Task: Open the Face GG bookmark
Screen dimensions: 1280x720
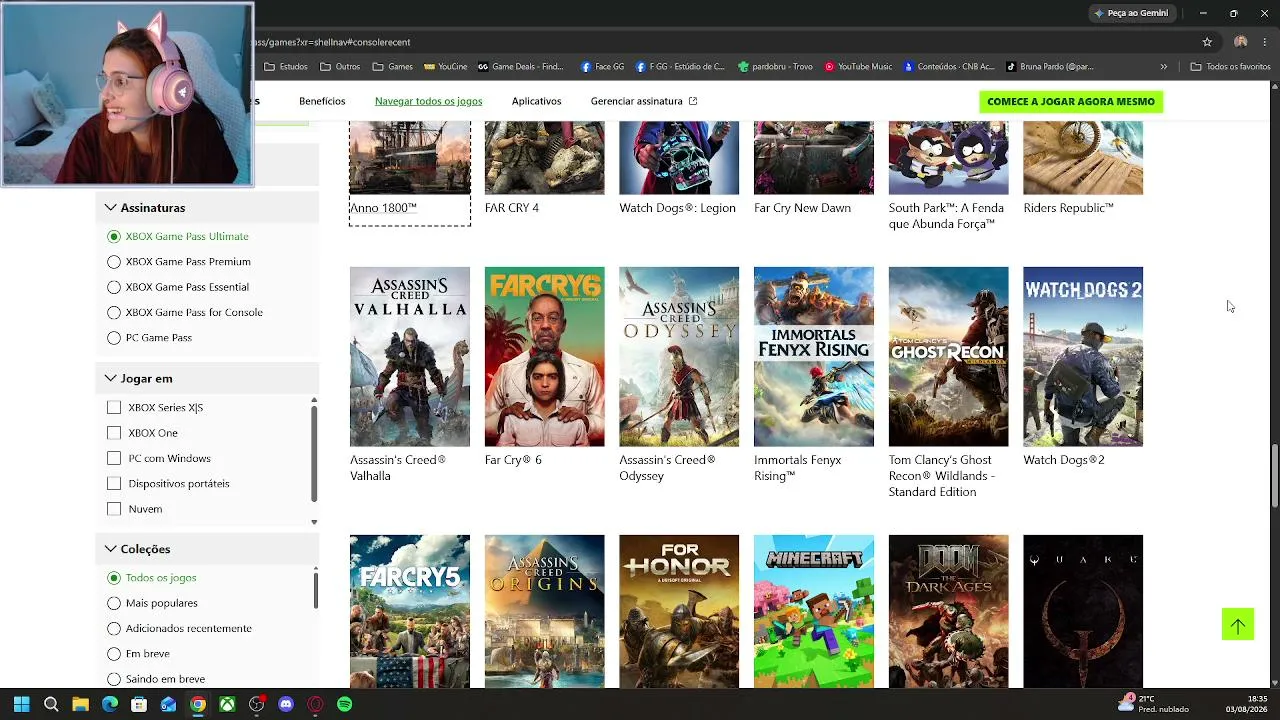Action: [x=602, y=67]
